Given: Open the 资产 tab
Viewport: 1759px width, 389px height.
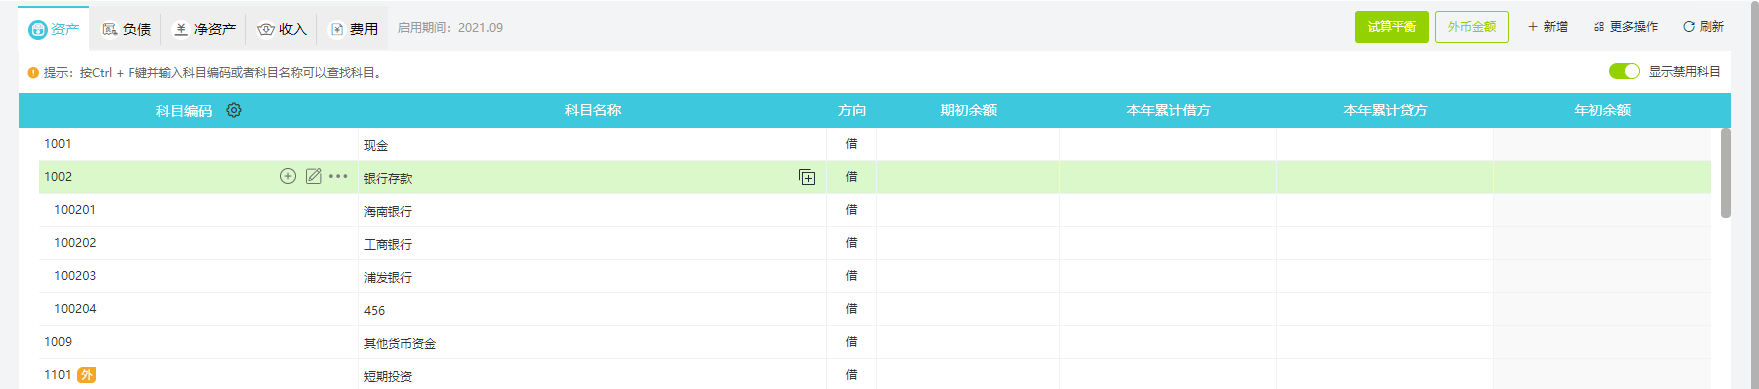Looking at the screenshot, I should click(x=54, y=29).
